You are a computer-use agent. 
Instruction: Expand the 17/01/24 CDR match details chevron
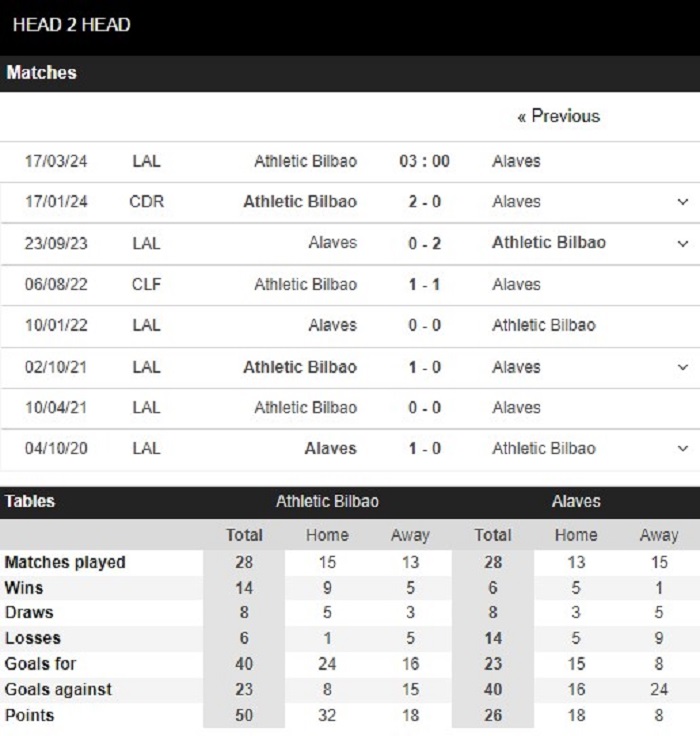pyautogui.click(x=683, y=202)
